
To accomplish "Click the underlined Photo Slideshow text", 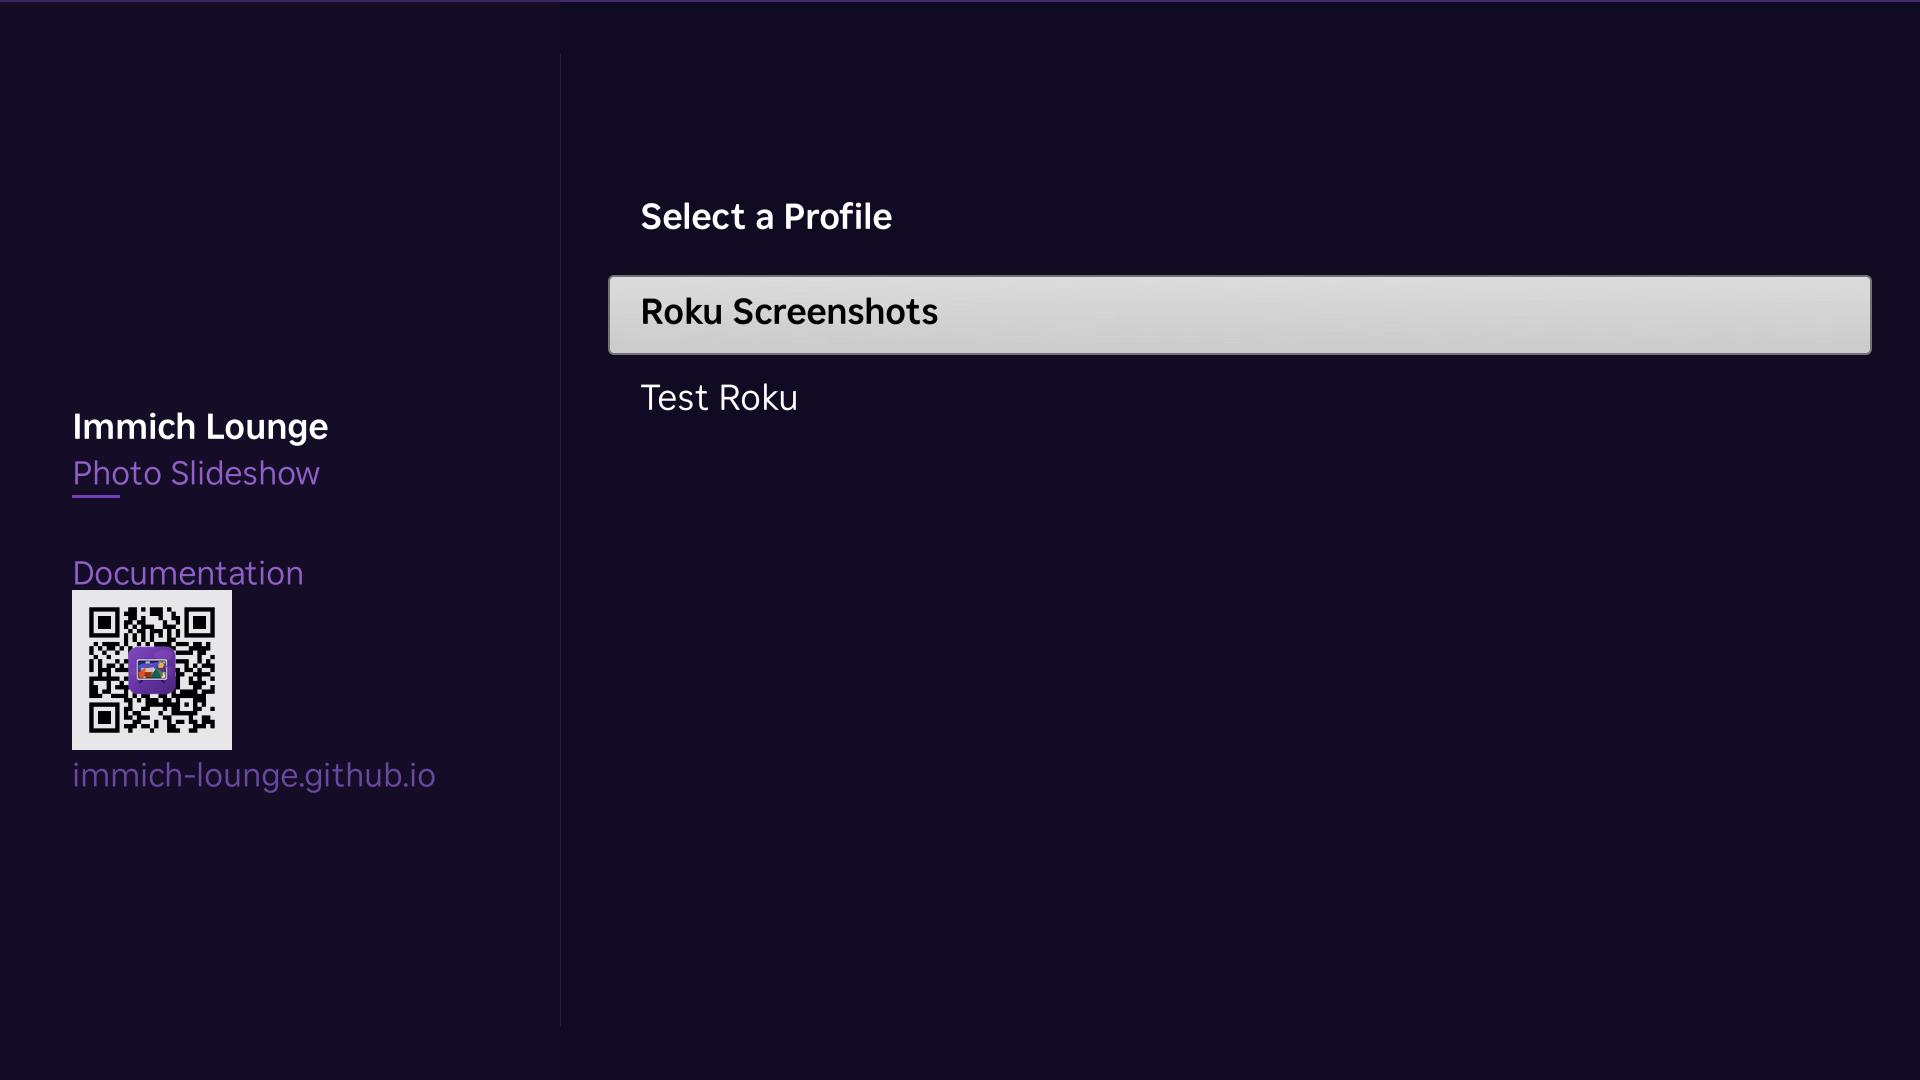I will click(x=196, y=474).
